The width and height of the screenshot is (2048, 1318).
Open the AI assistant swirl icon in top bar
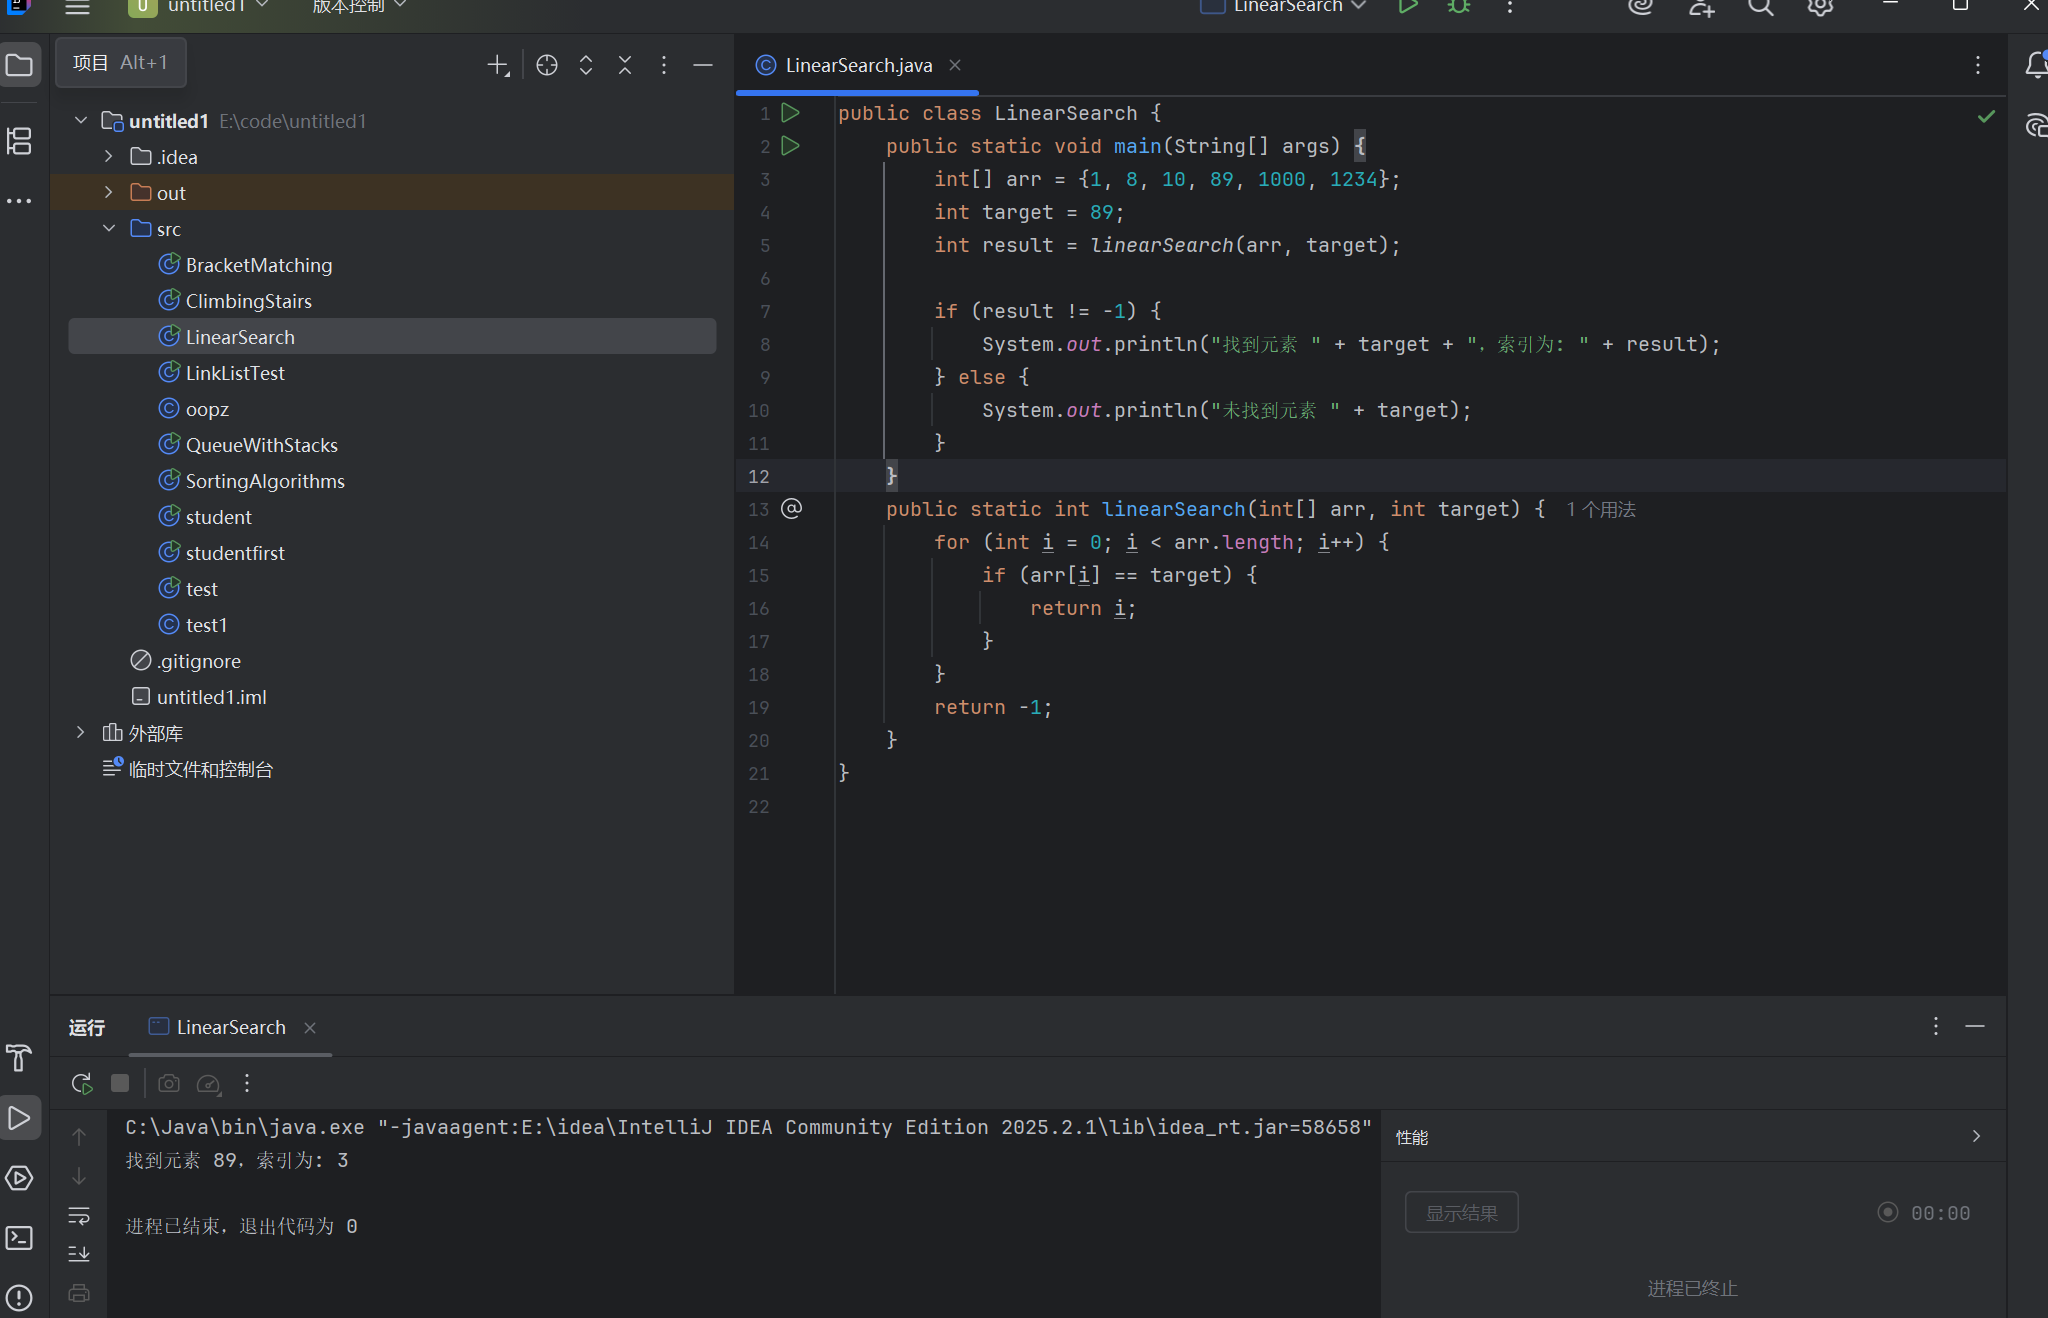click(1641, 7)
